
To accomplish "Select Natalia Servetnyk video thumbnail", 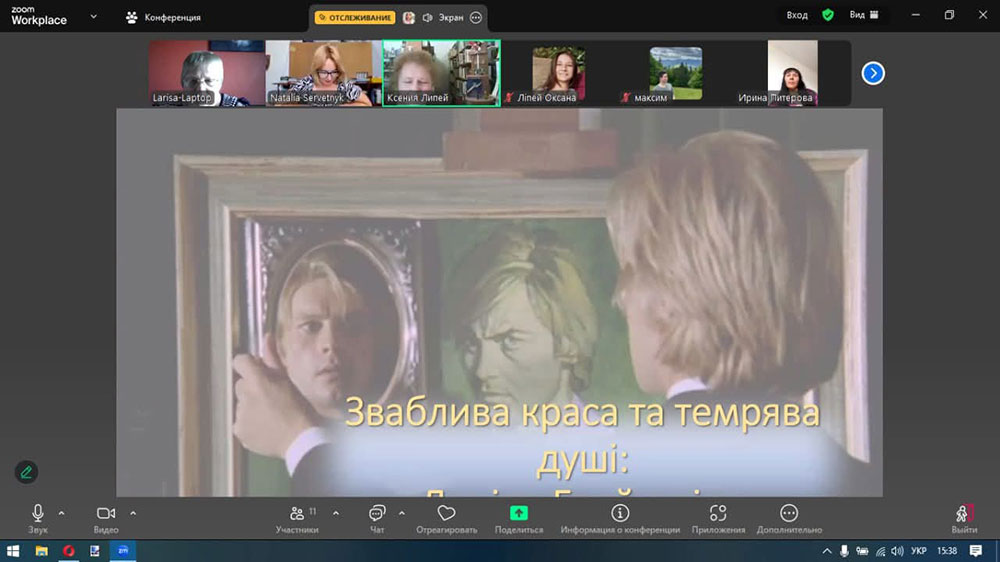I will 323,73.
